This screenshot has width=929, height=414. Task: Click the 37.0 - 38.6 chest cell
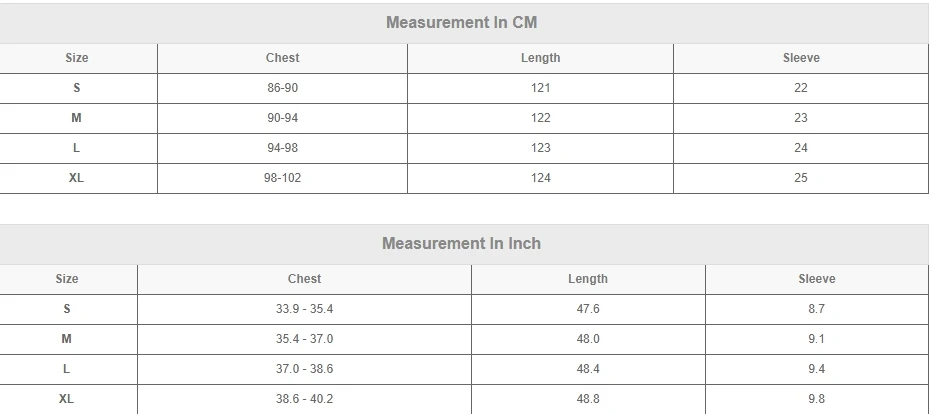click(x=304, y=369)
